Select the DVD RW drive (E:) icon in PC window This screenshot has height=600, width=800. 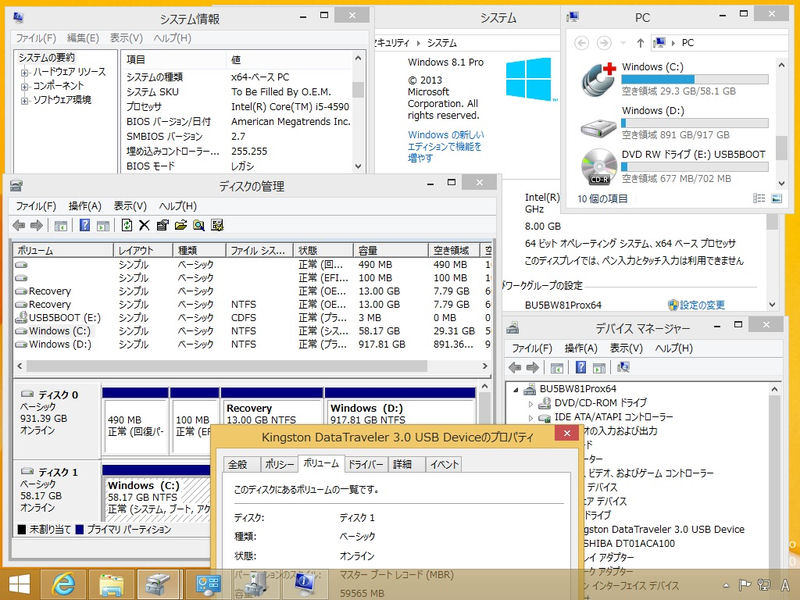tap(598, 166)
